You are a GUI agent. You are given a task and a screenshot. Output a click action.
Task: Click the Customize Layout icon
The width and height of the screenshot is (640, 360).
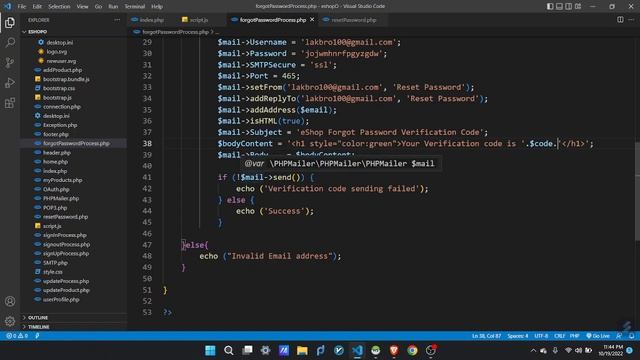point(578,6)
